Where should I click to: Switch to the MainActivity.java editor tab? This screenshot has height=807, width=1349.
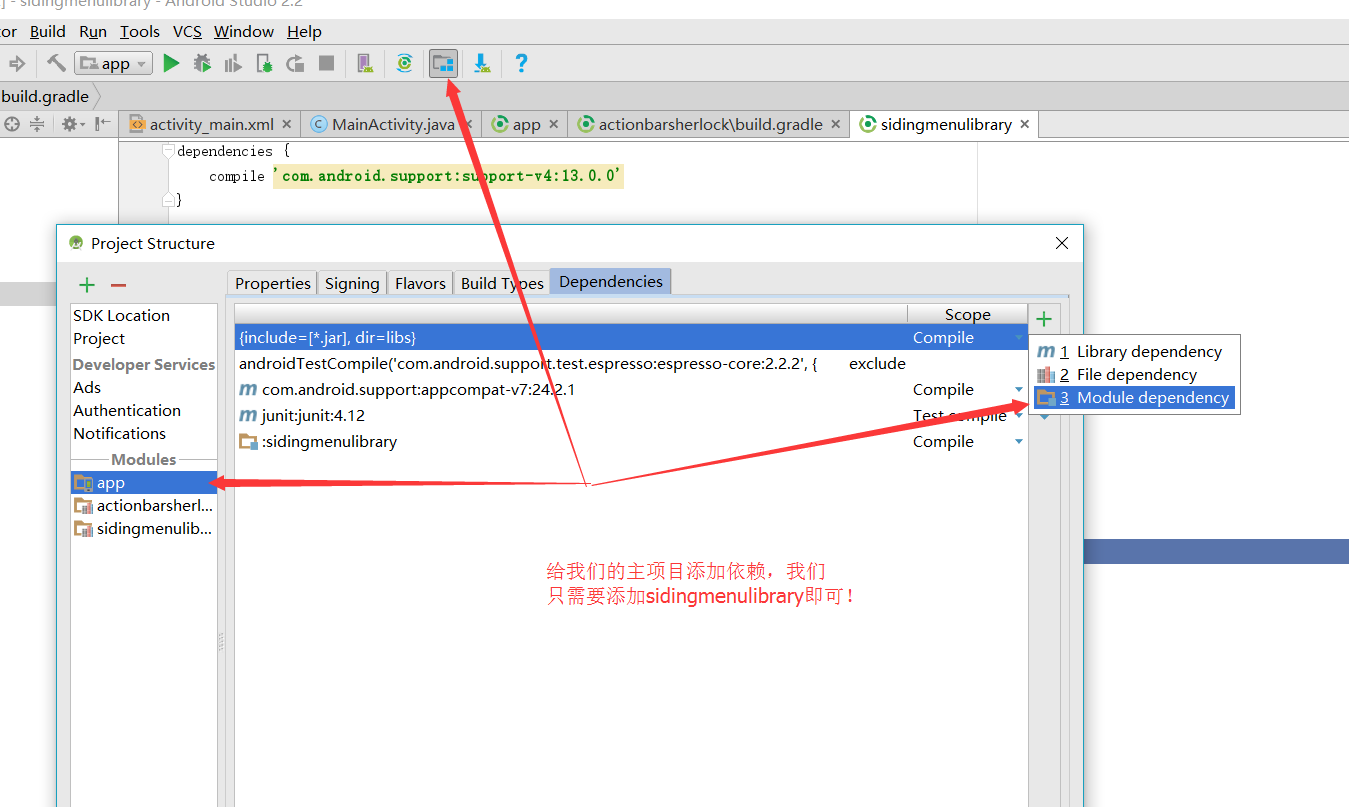click(392, 124)
